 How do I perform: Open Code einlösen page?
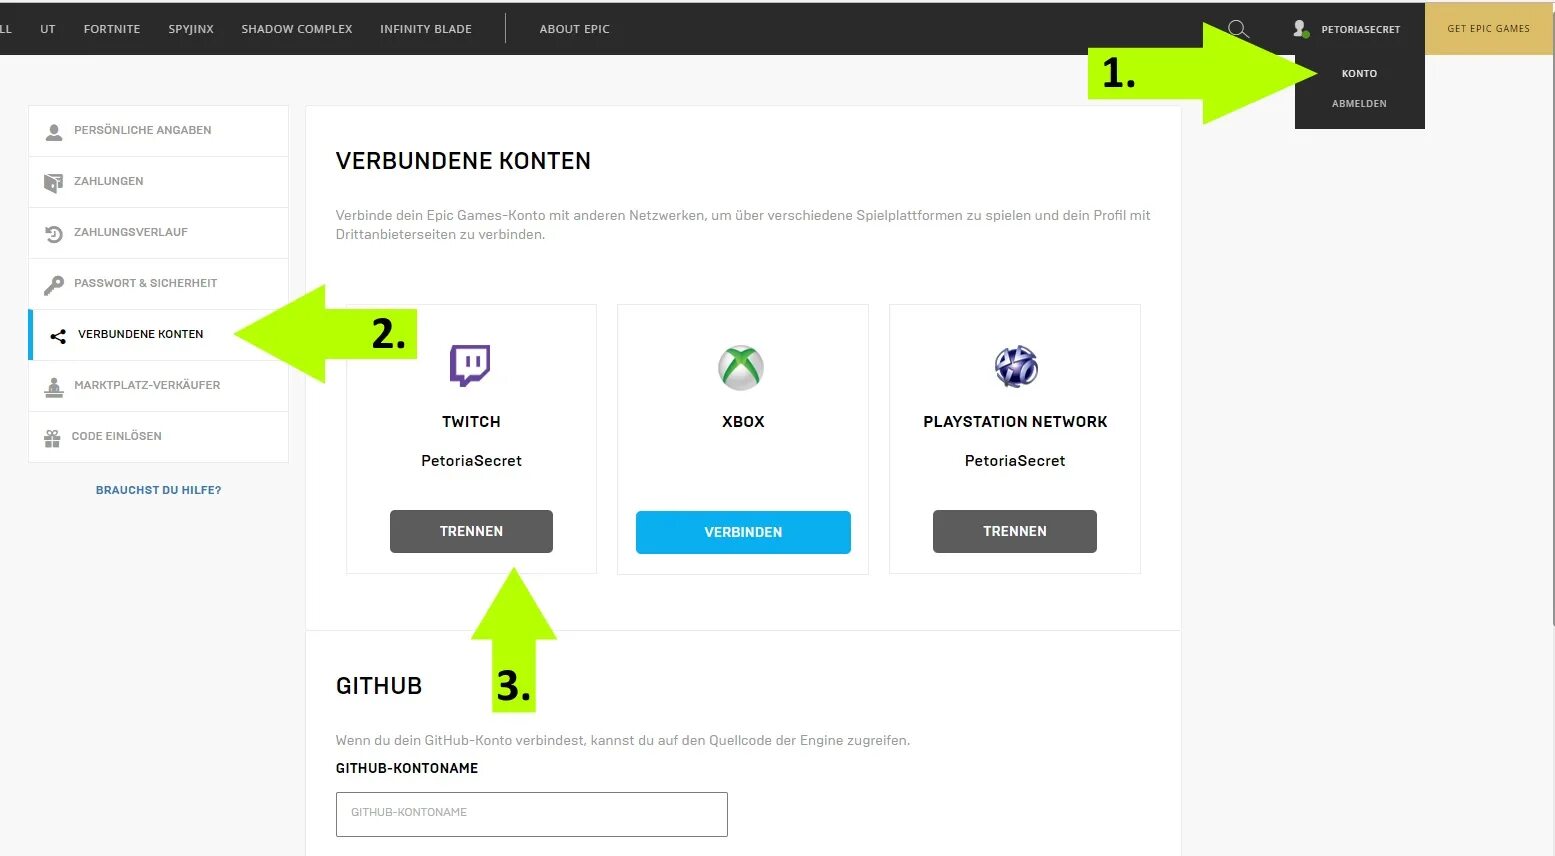click(158, 437)
